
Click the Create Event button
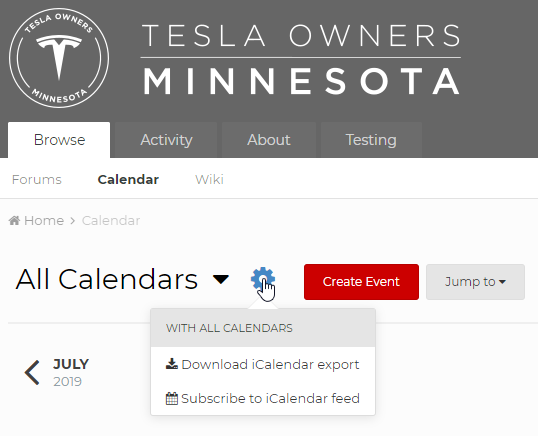pos(361,282)
